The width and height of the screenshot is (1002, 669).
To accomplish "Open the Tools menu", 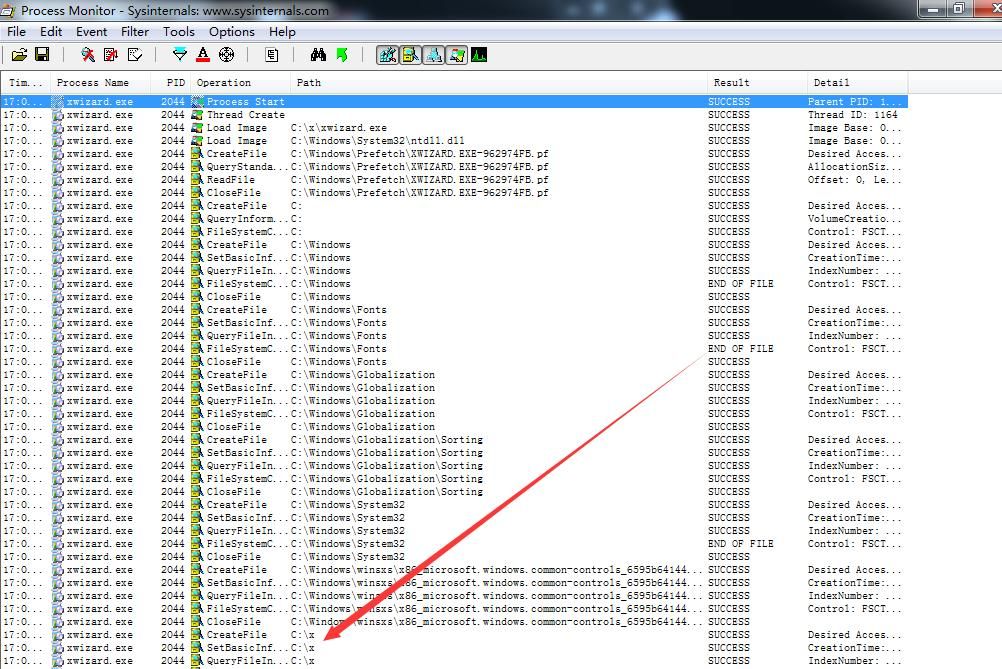I will click(x=179, y=32).
